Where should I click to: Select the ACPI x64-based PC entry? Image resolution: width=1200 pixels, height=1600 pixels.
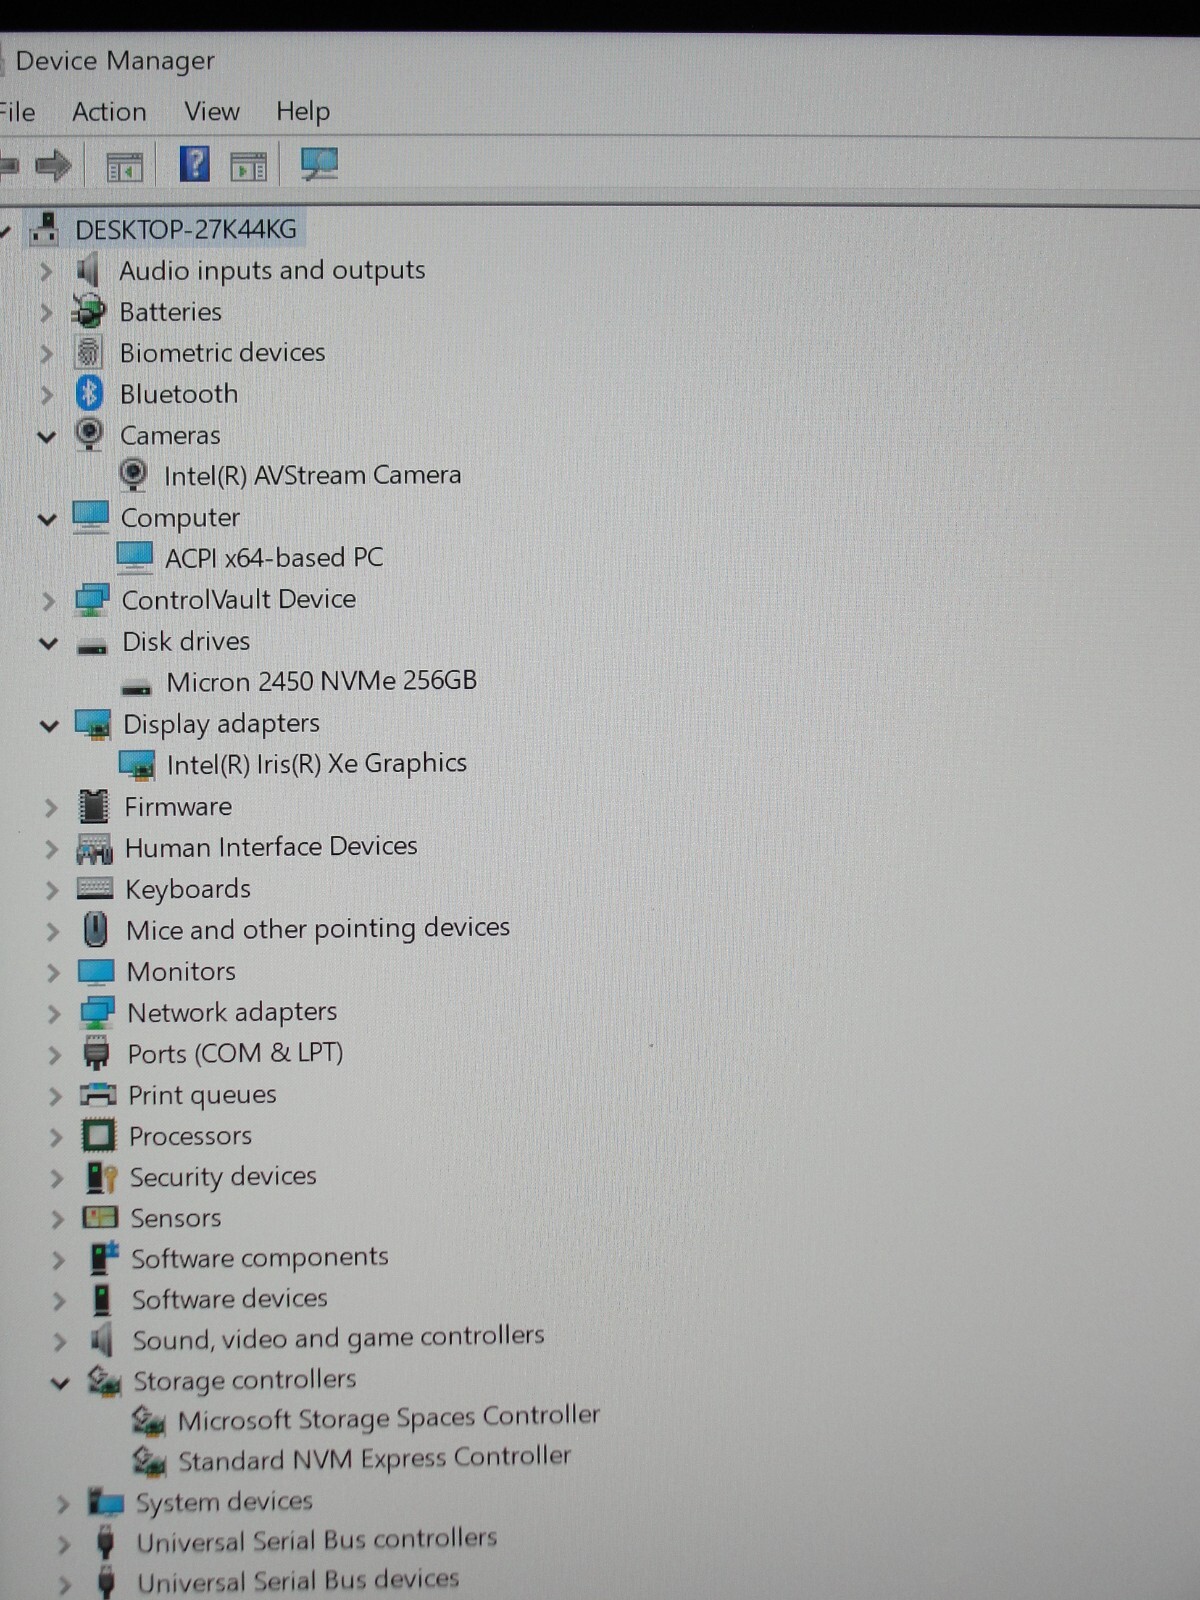[274, 557]
